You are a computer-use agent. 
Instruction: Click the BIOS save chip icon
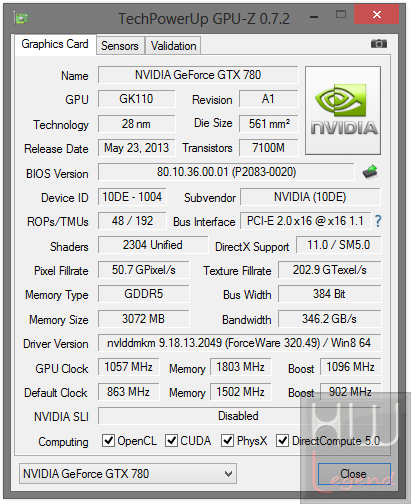click(370, 172)
